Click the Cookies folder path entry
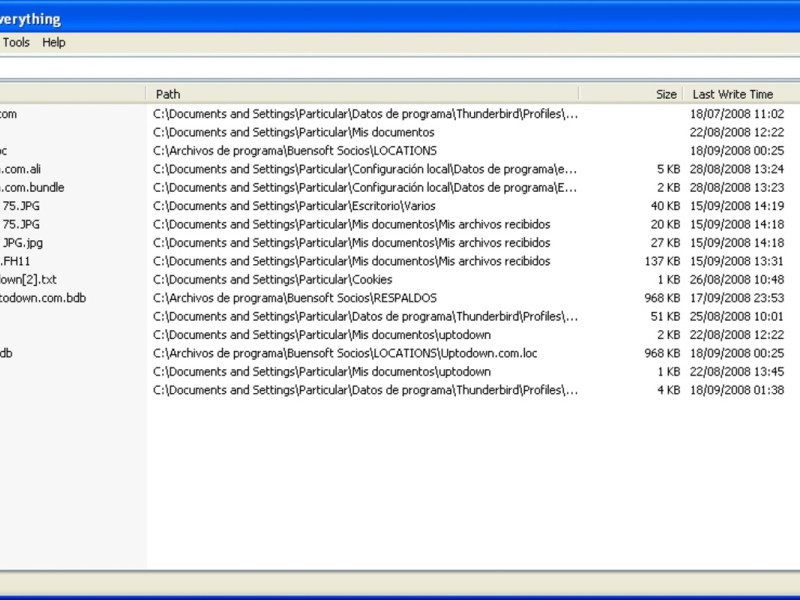 272,280
